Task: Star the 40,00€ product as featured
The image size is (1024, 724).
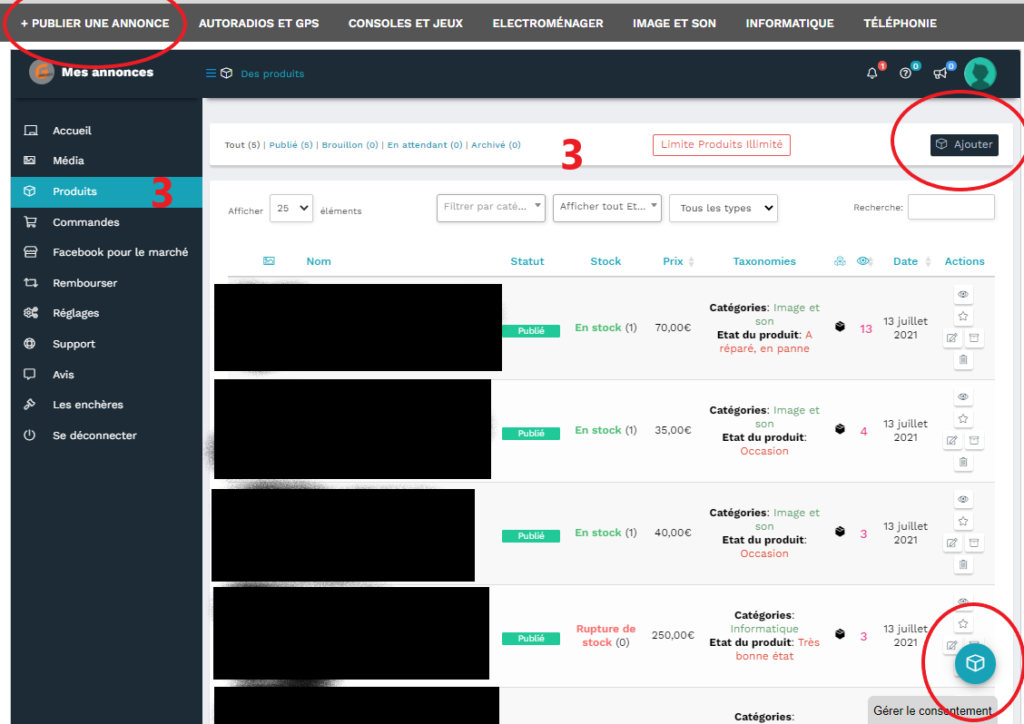Action: [963, 522]
